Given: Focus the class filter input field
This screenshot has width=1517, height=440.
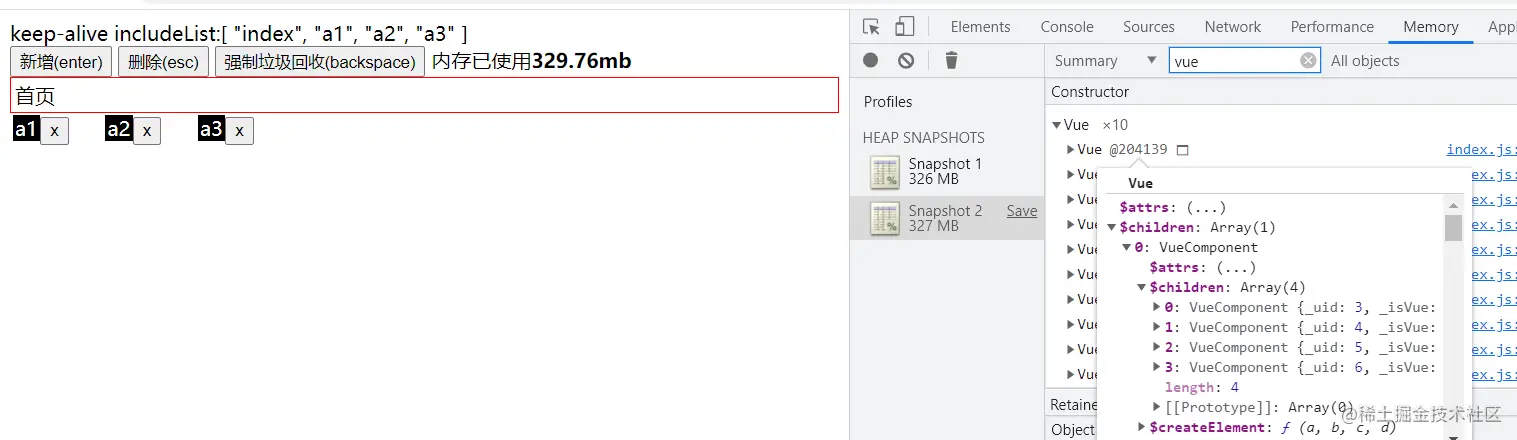Looking at the screenshot, I should [1236, 61].
